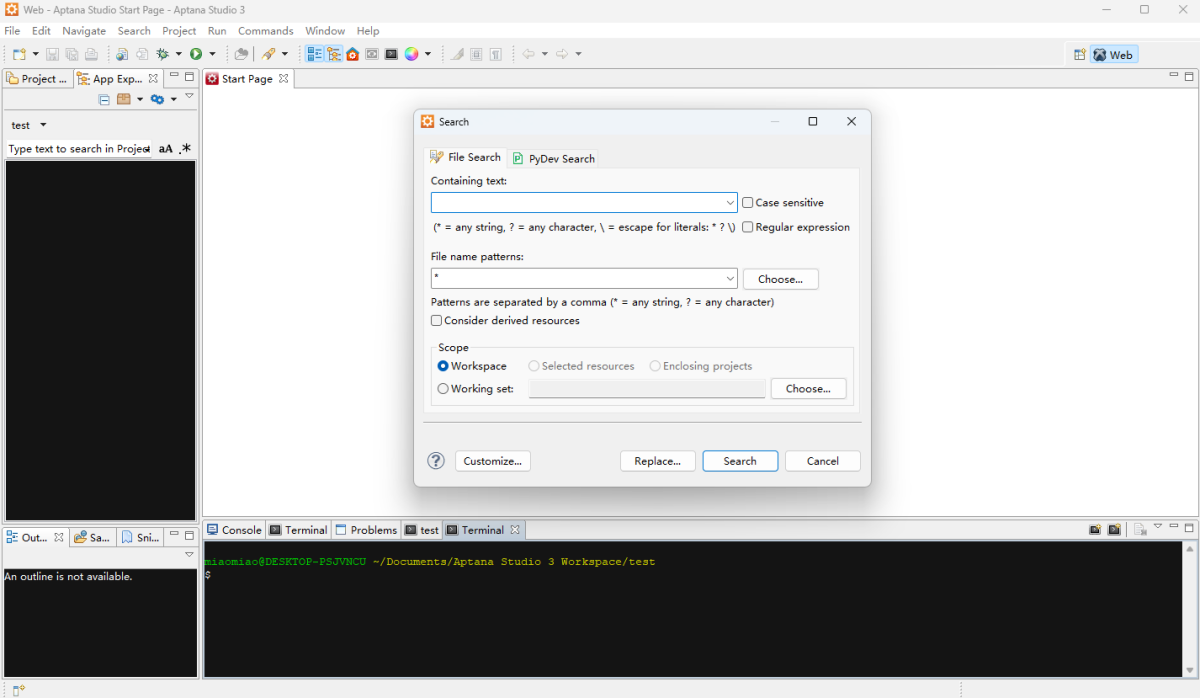Click the project search text field
Screen dimensions: 1200x698
[x=78, y=149]
